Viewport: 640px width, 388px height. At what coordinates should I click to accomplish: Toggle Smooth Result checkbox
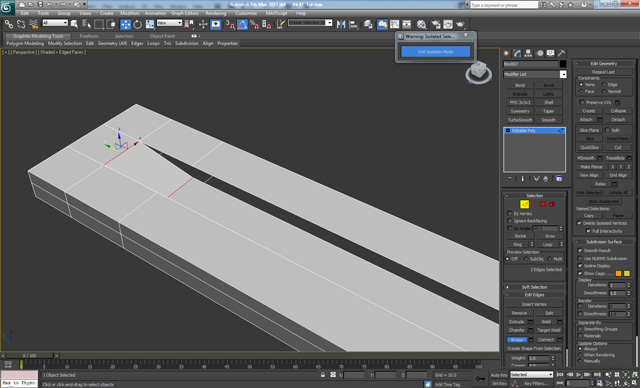point(580,251)
